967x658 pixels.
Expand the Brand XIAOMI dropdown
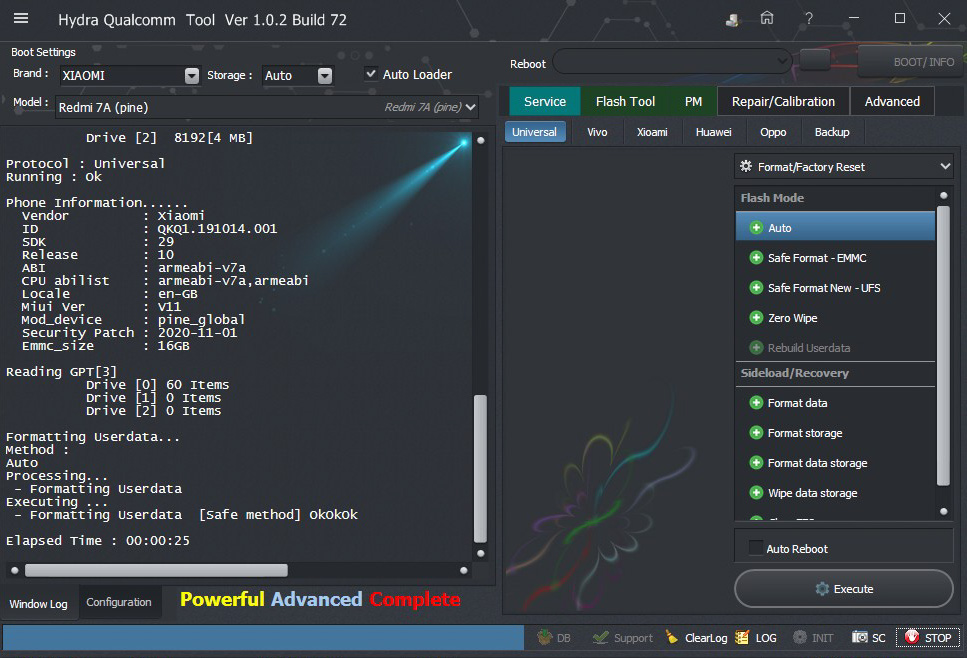(x=191, y=75)
